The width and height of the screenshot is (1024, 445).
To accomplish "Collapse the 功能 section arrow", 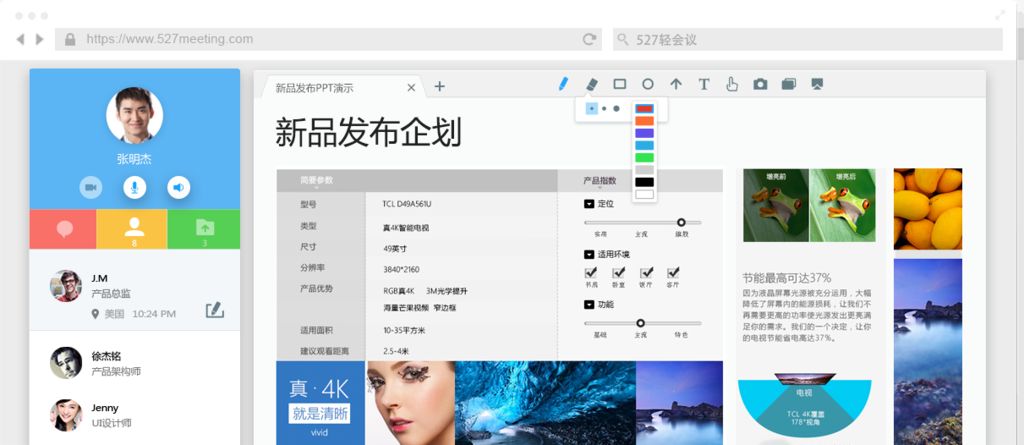I will [x=589, y=305].
